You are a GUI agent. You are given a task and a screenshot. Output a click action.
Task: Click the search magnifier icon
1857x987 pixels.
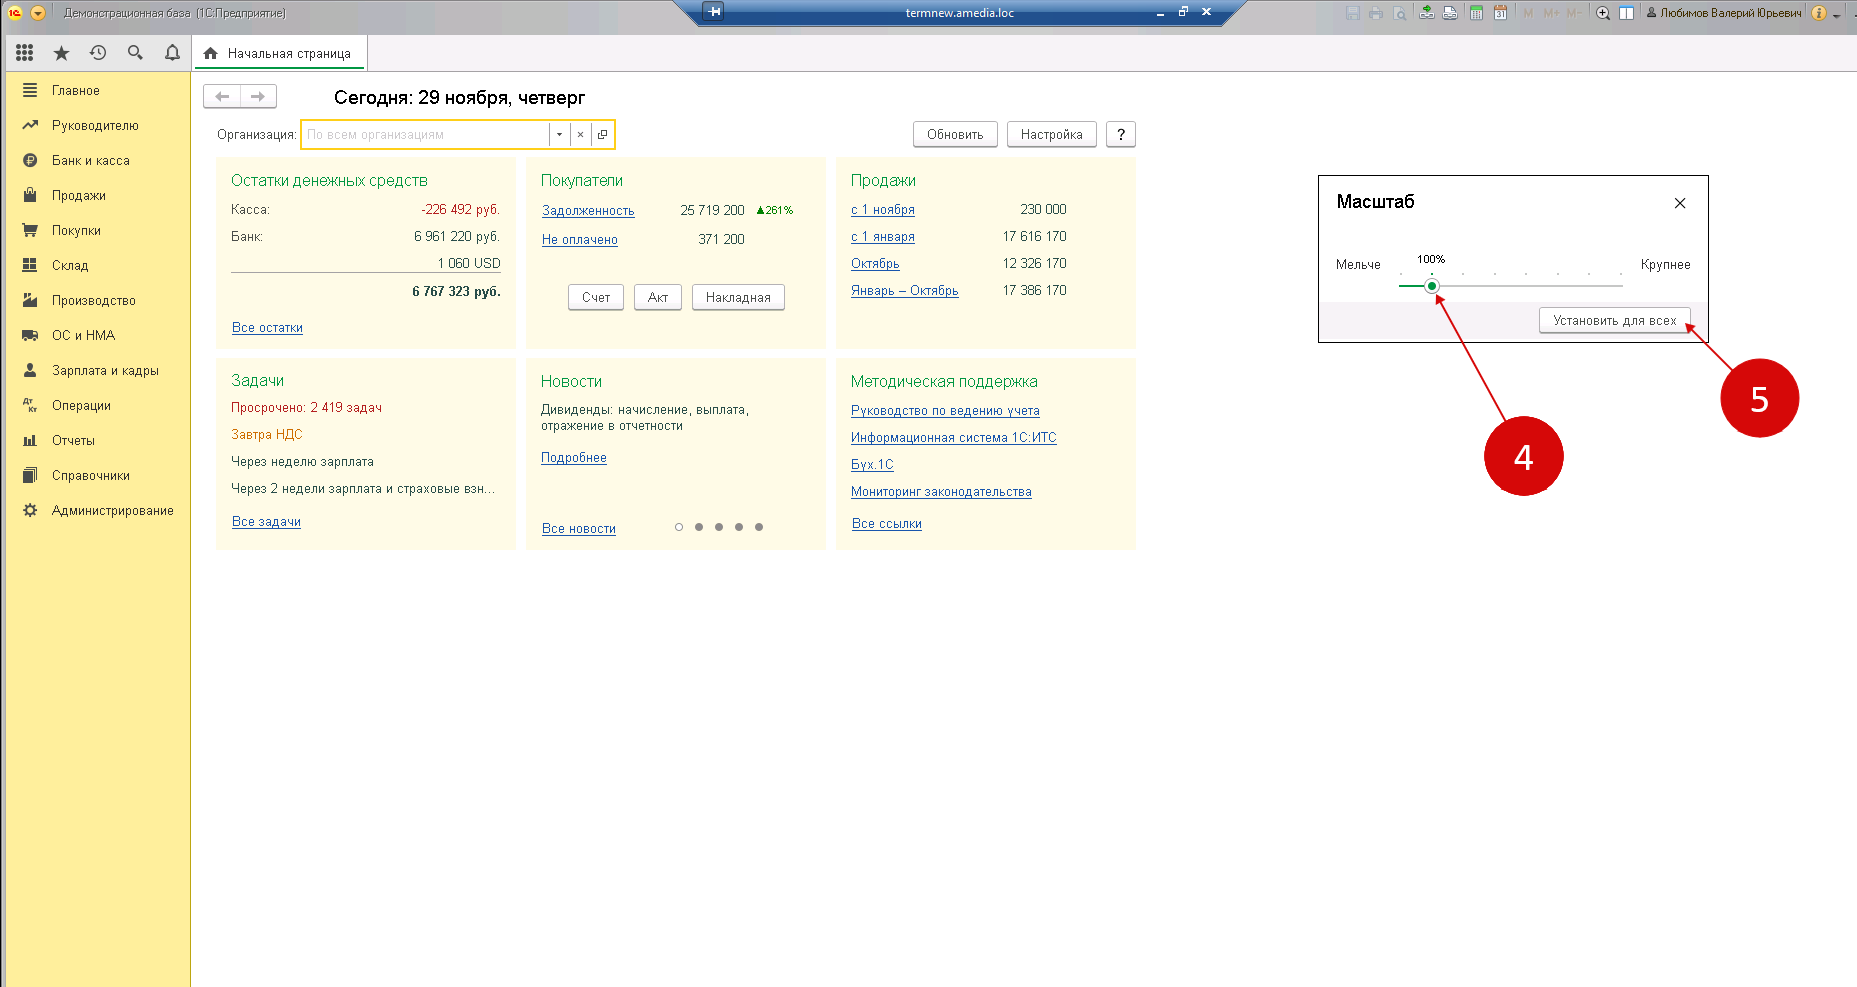[x=135, y=53]
